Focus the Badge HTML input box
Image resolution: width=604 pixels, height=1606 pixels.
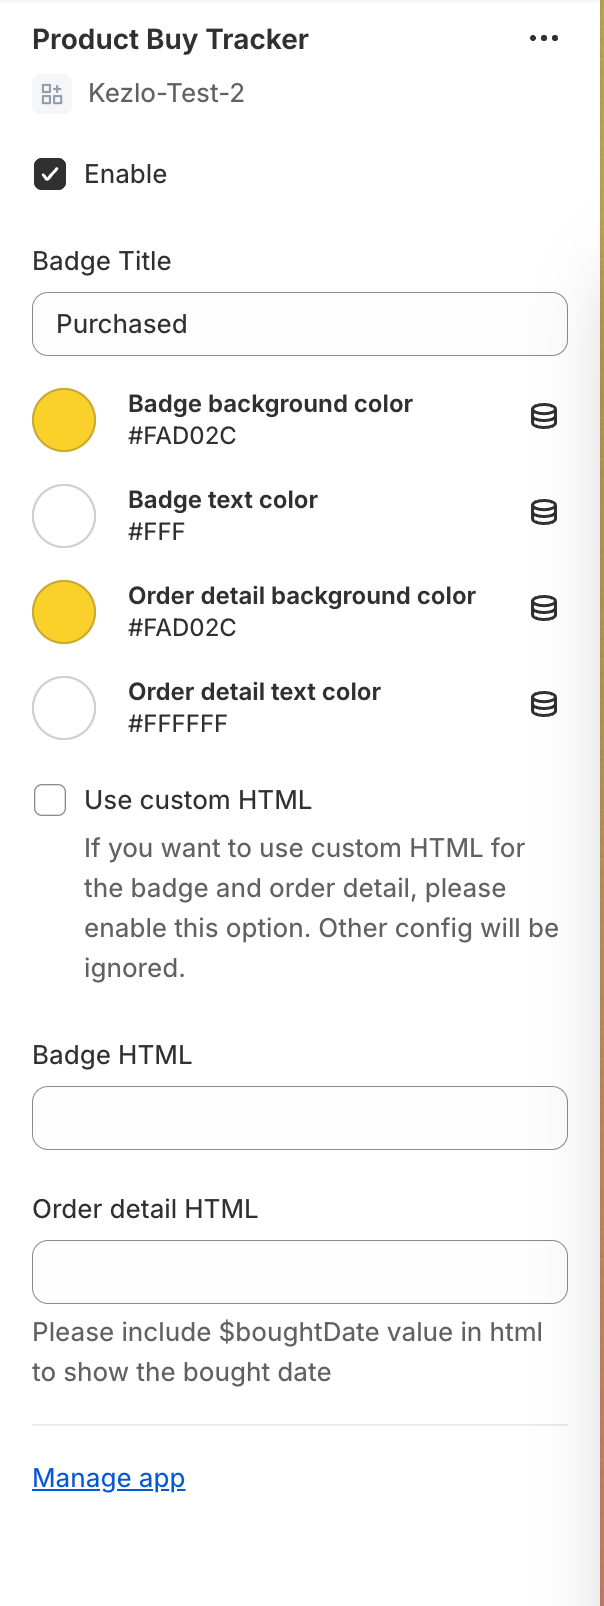click(x=300, y=1117)
